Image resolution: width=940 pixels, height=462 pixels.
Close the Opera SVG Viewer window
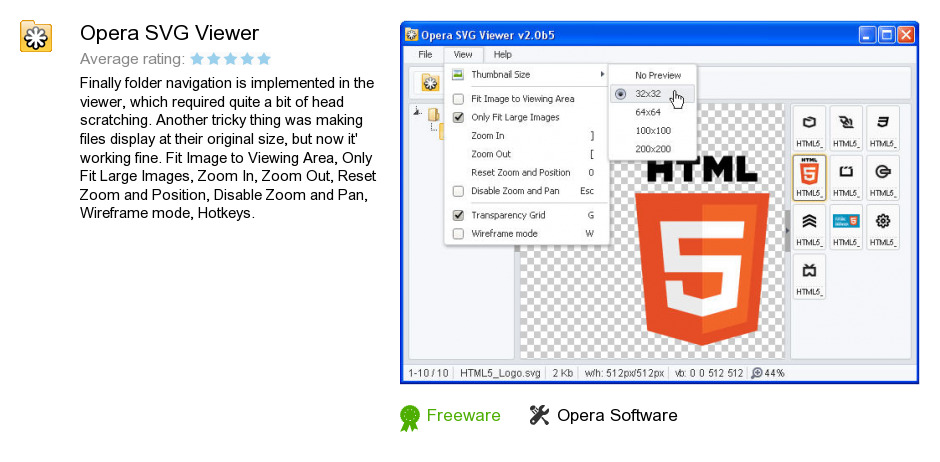click(906, 35)
